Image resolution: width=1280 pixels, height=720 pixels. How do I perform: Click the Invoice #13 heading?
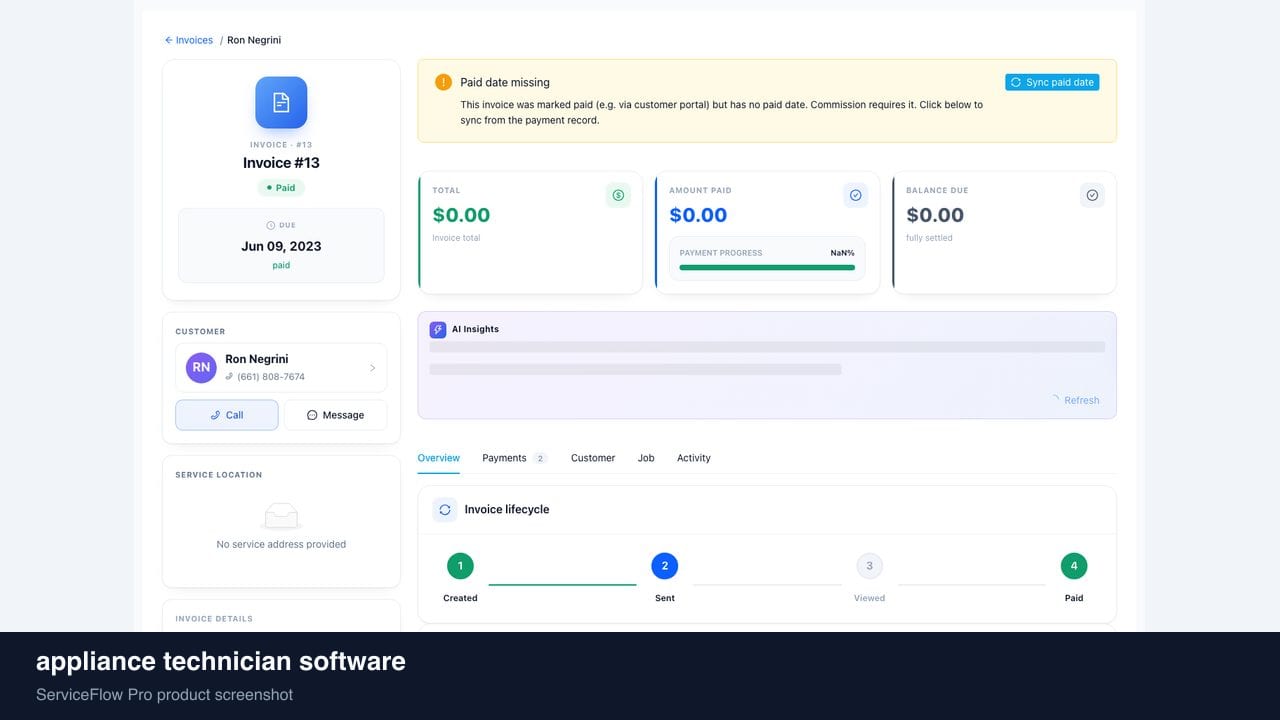[281, 163]
